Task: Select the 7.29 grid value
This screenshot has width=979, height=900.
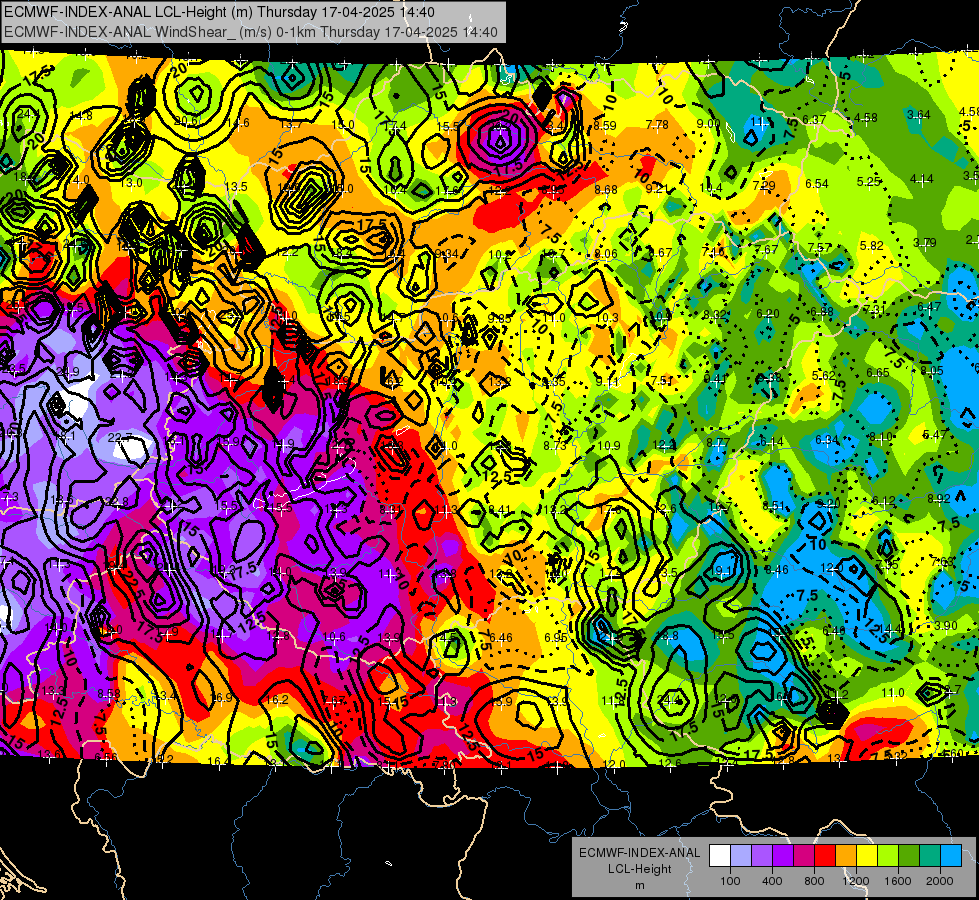Action: [x=764, y=185]
